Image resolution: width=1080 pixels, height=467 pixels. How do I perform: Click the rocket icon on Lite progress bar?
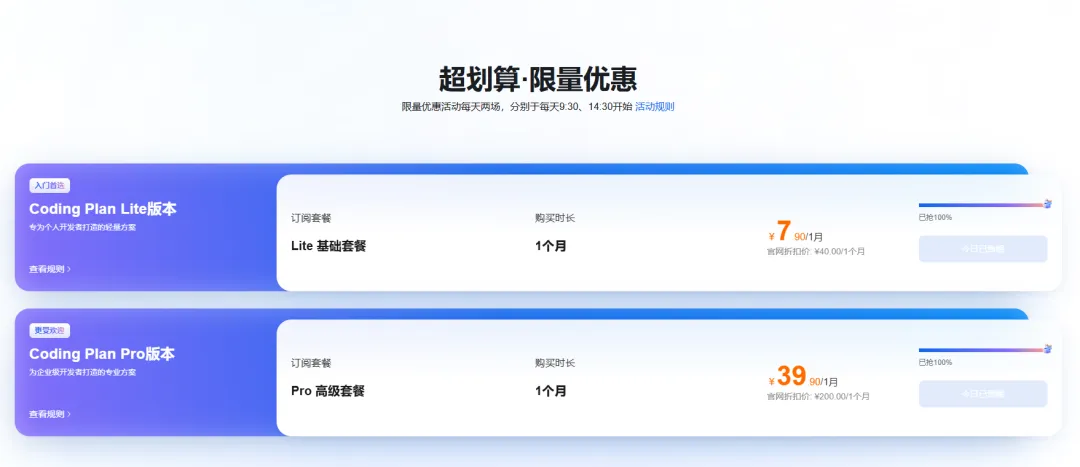tap(1048, 204)
